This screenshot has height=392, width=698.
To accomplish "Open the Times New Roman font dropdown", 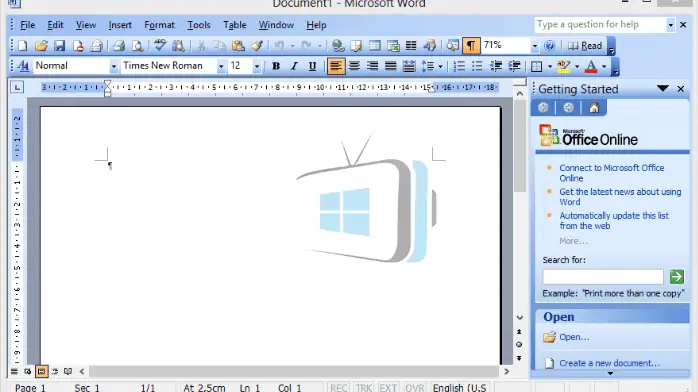I will click(x=221, y=66).
